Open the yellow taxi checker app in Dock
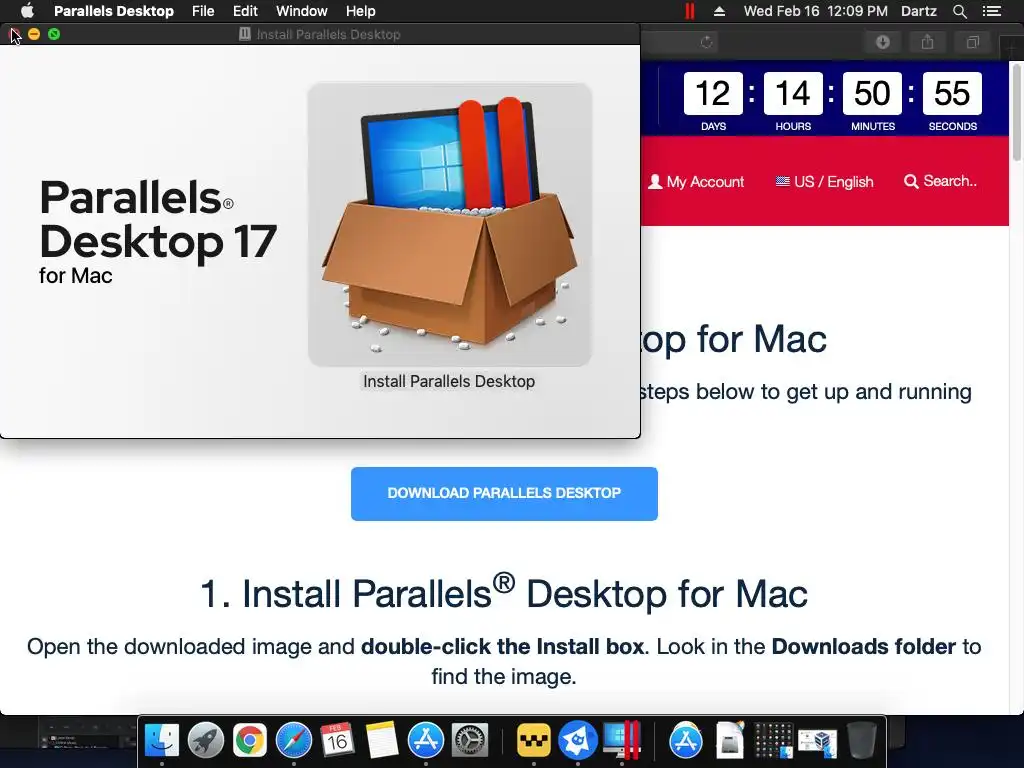 coord(534,740)
